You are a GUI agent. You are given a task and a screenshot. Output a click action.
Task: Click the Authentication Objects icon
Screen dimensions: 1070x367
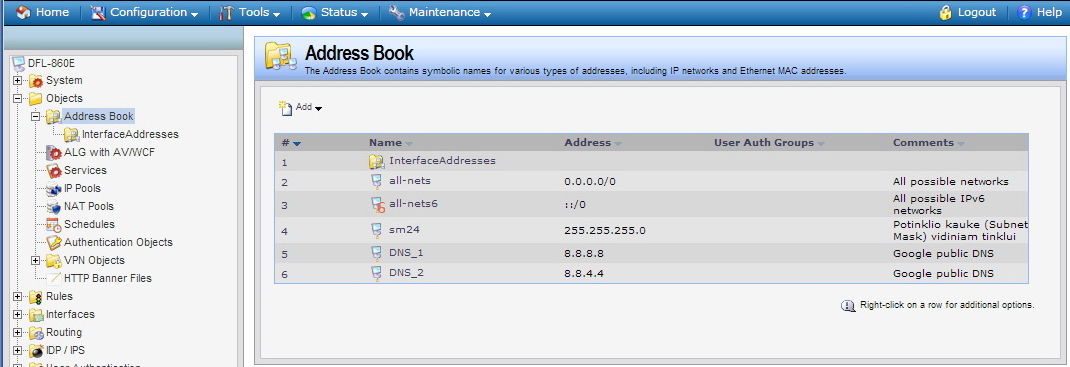tap(54, 242)
